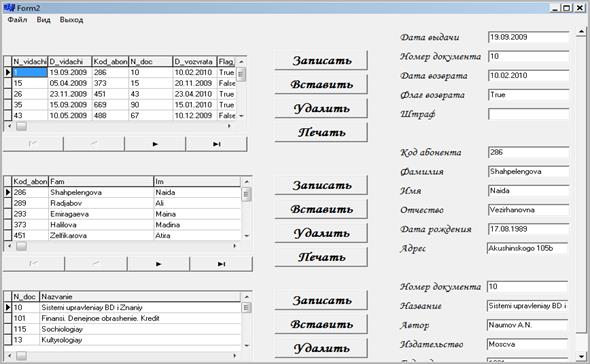Image resolution: width=590 pixels, height=364 pixels.
Task: Click Выход in the menu bar
Action: click(x=71, y=20)
